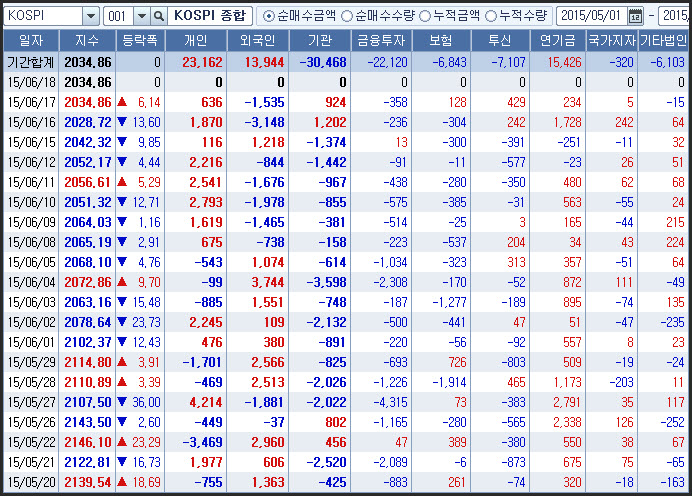Click total individual net buy 23,162
The image size is (692, 496).
click(202, 62)
